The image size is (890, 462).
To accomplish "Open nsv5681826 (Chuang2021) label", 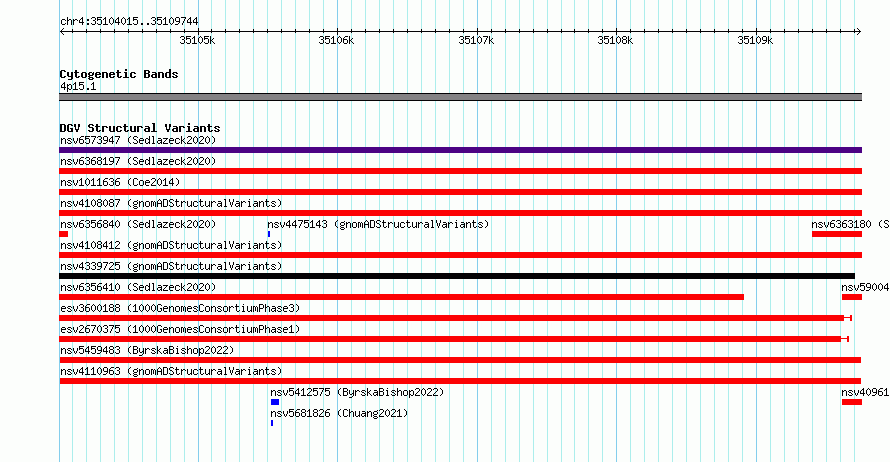I will (x=339, y=413).
